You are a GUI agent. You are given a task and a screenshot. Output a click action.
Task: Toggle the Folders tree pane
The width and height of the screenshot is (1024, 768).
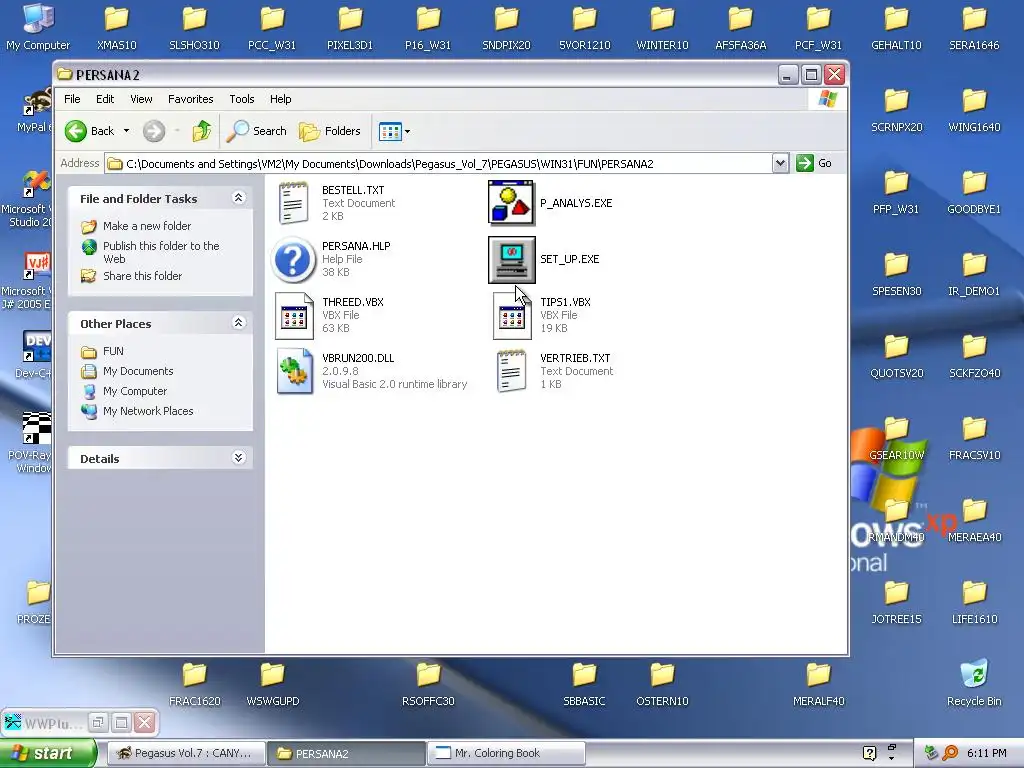point(330,131)
